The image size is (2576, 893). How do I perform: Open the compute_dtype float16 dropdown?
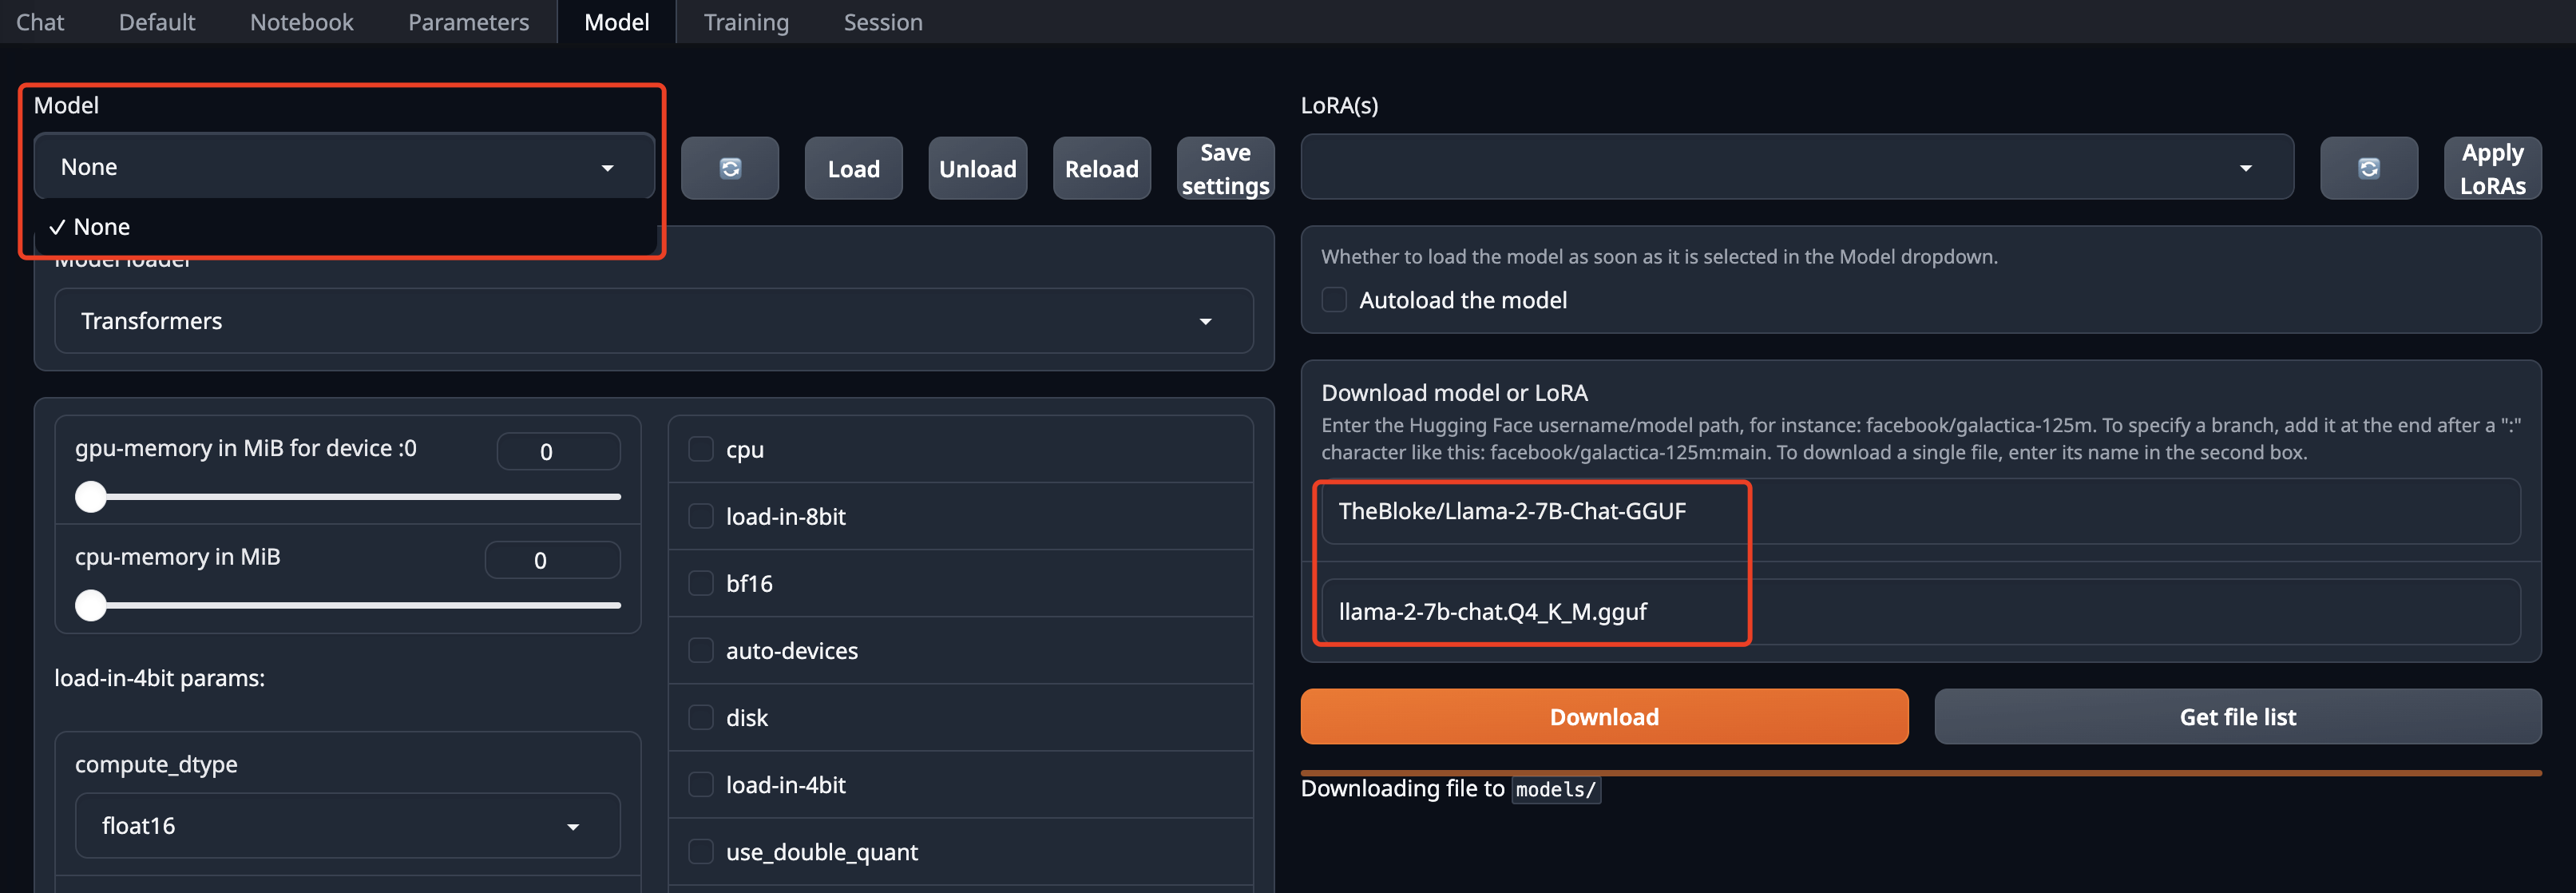click(x=347, y=826)
